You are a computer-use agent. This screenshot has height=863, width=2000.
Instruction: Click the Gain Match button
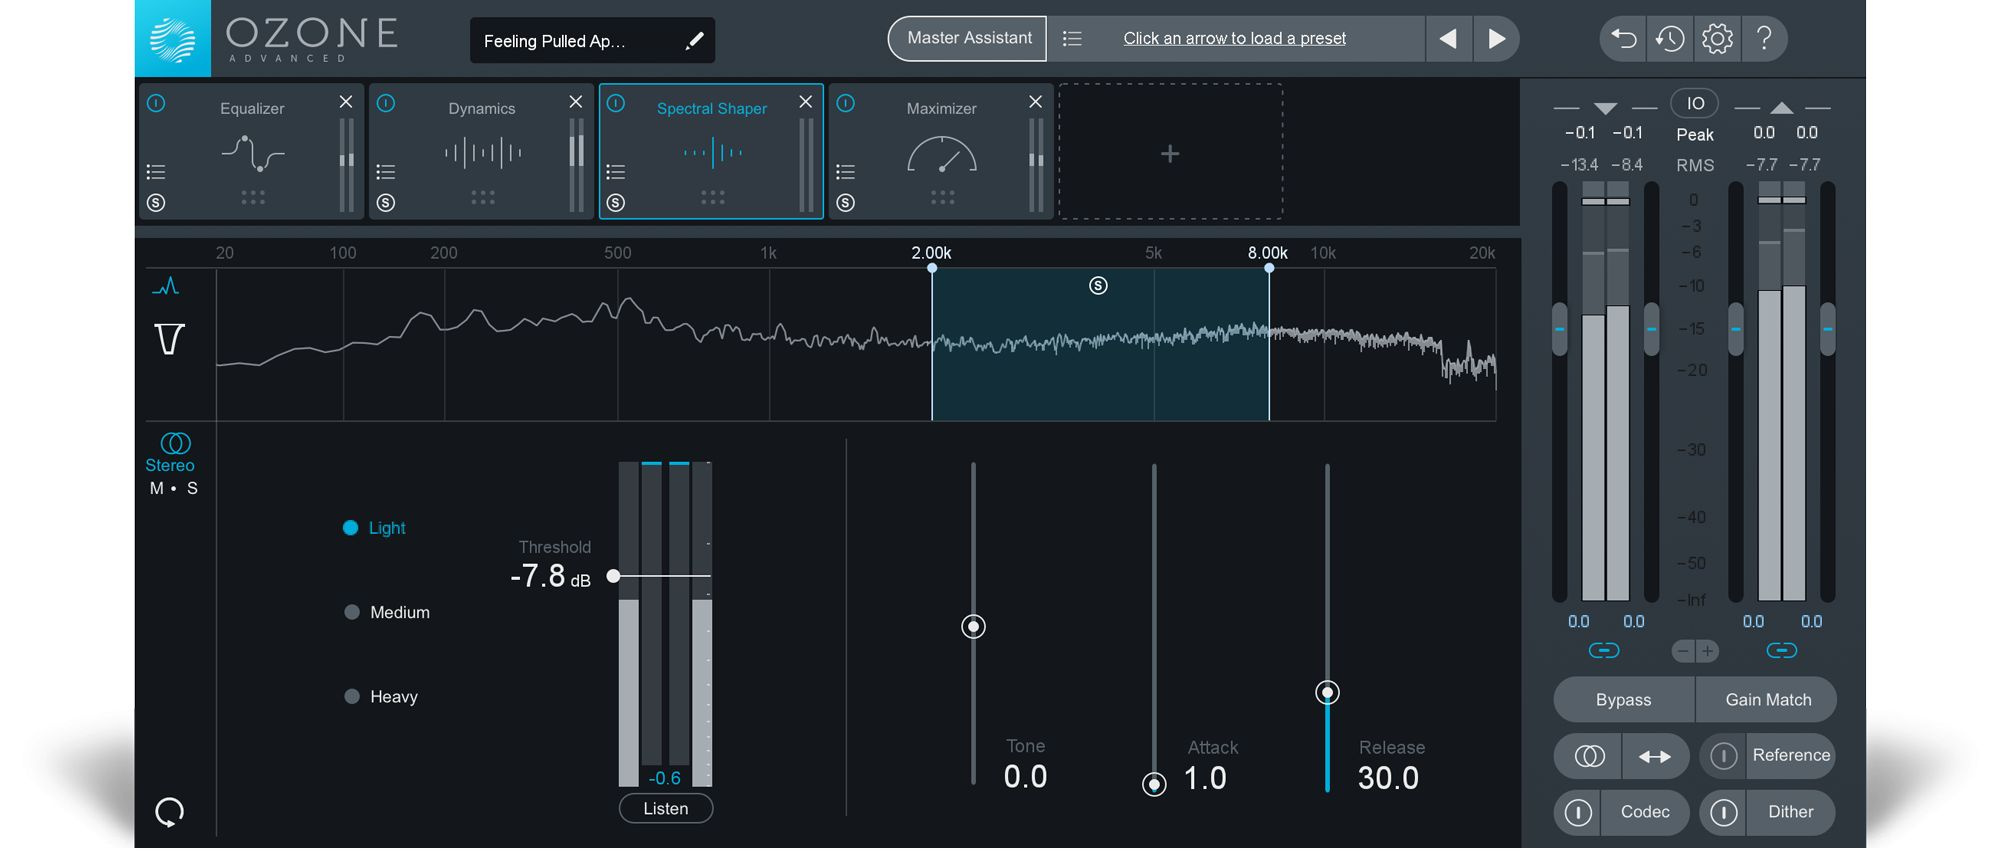pyautogui.click(x=1767, y=700)
